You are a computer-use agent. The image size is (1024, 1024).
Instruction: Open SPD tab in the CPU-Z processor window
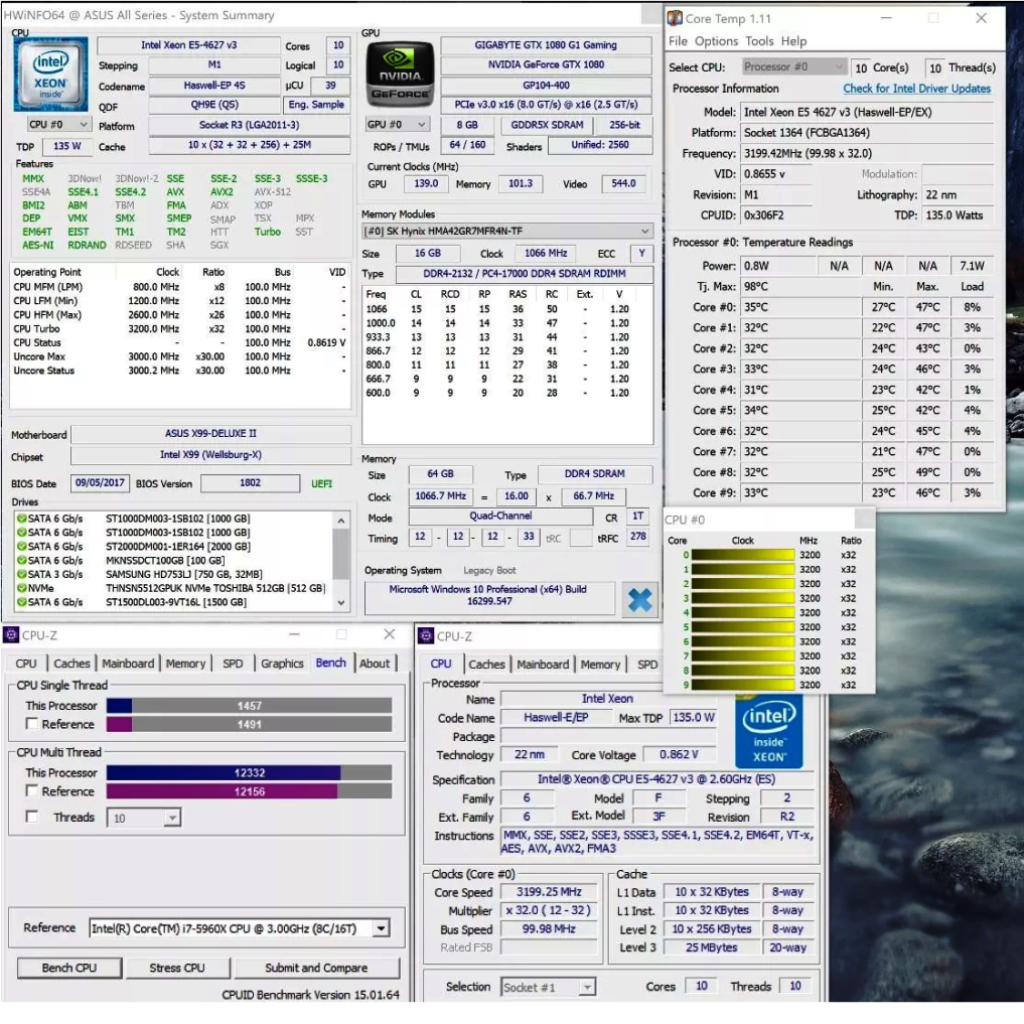pyautogui.click(x=647, y=665)
